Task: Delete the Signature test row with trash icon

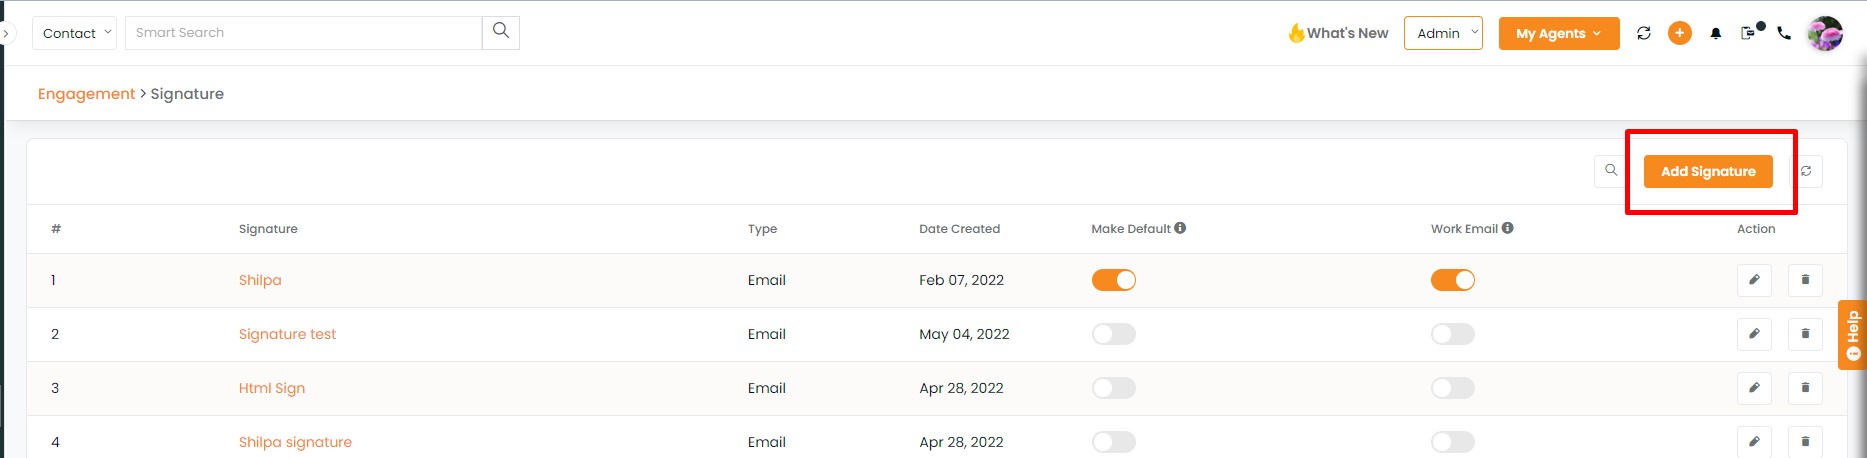Action: pos(1805,334)
